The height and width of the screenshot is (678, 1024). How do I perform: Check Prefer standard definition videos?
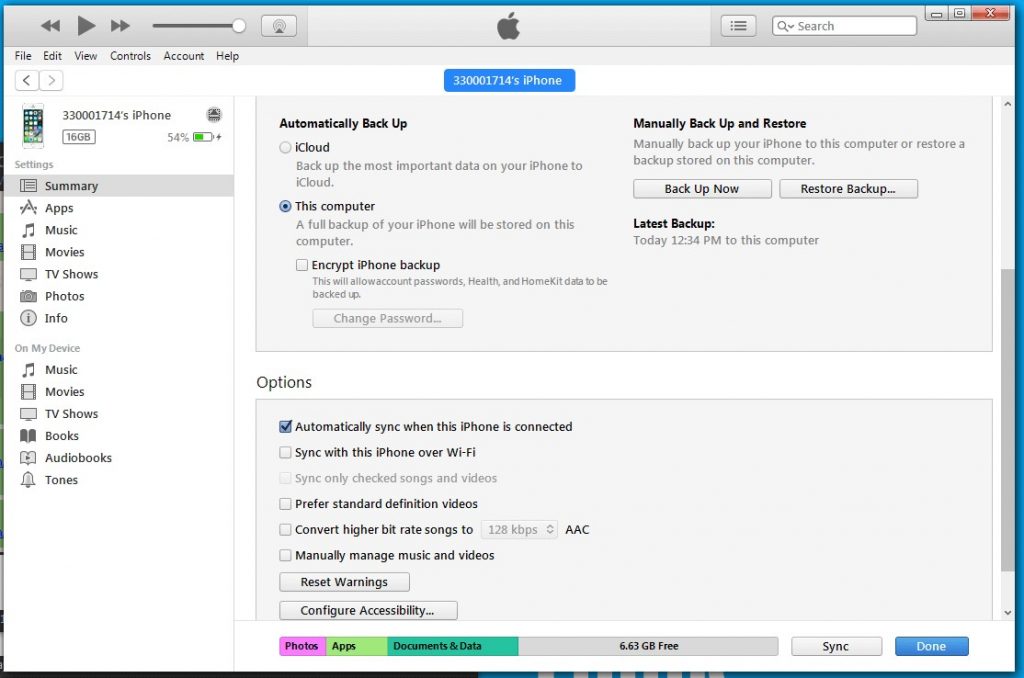click(285, 504)
